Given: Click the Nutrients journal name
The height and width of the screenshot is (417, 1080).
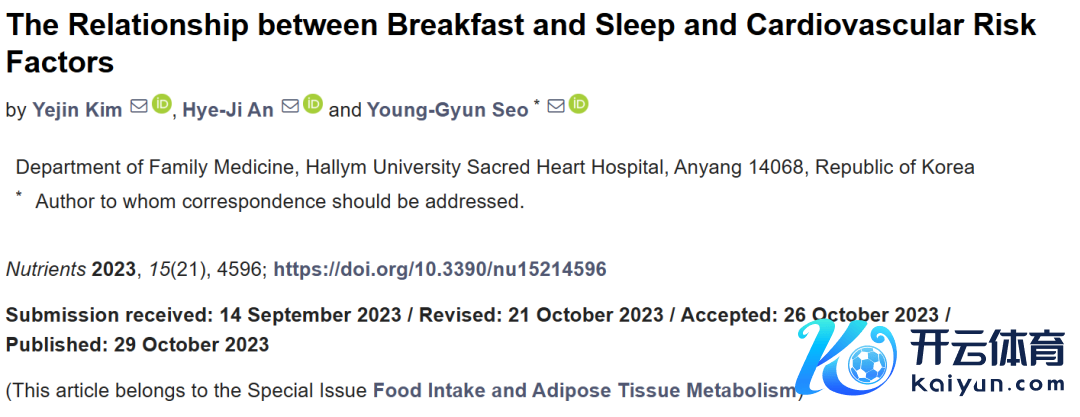Looking at the screenshot, I should click(46, 269).
